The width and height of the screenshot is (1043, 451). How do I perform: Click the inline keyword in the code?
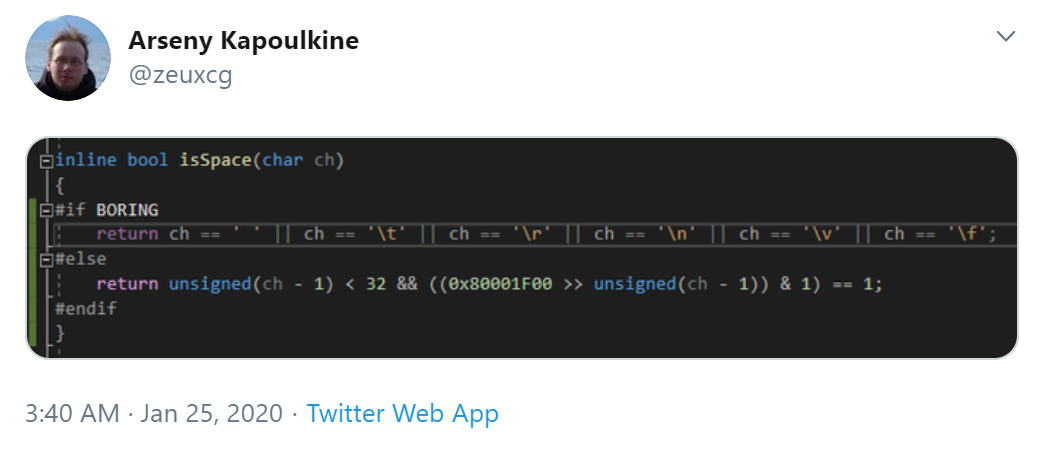86,160
